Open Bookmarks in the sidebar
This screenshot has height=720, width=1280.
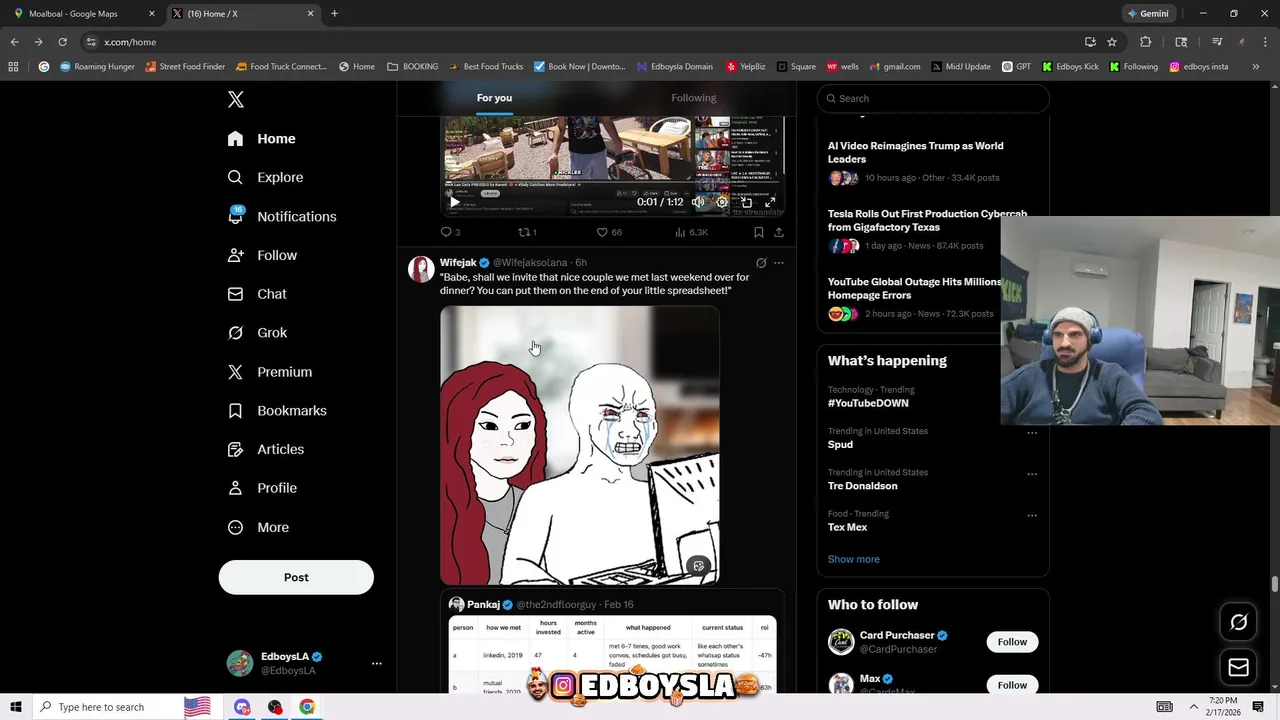(x=277, y=411)
